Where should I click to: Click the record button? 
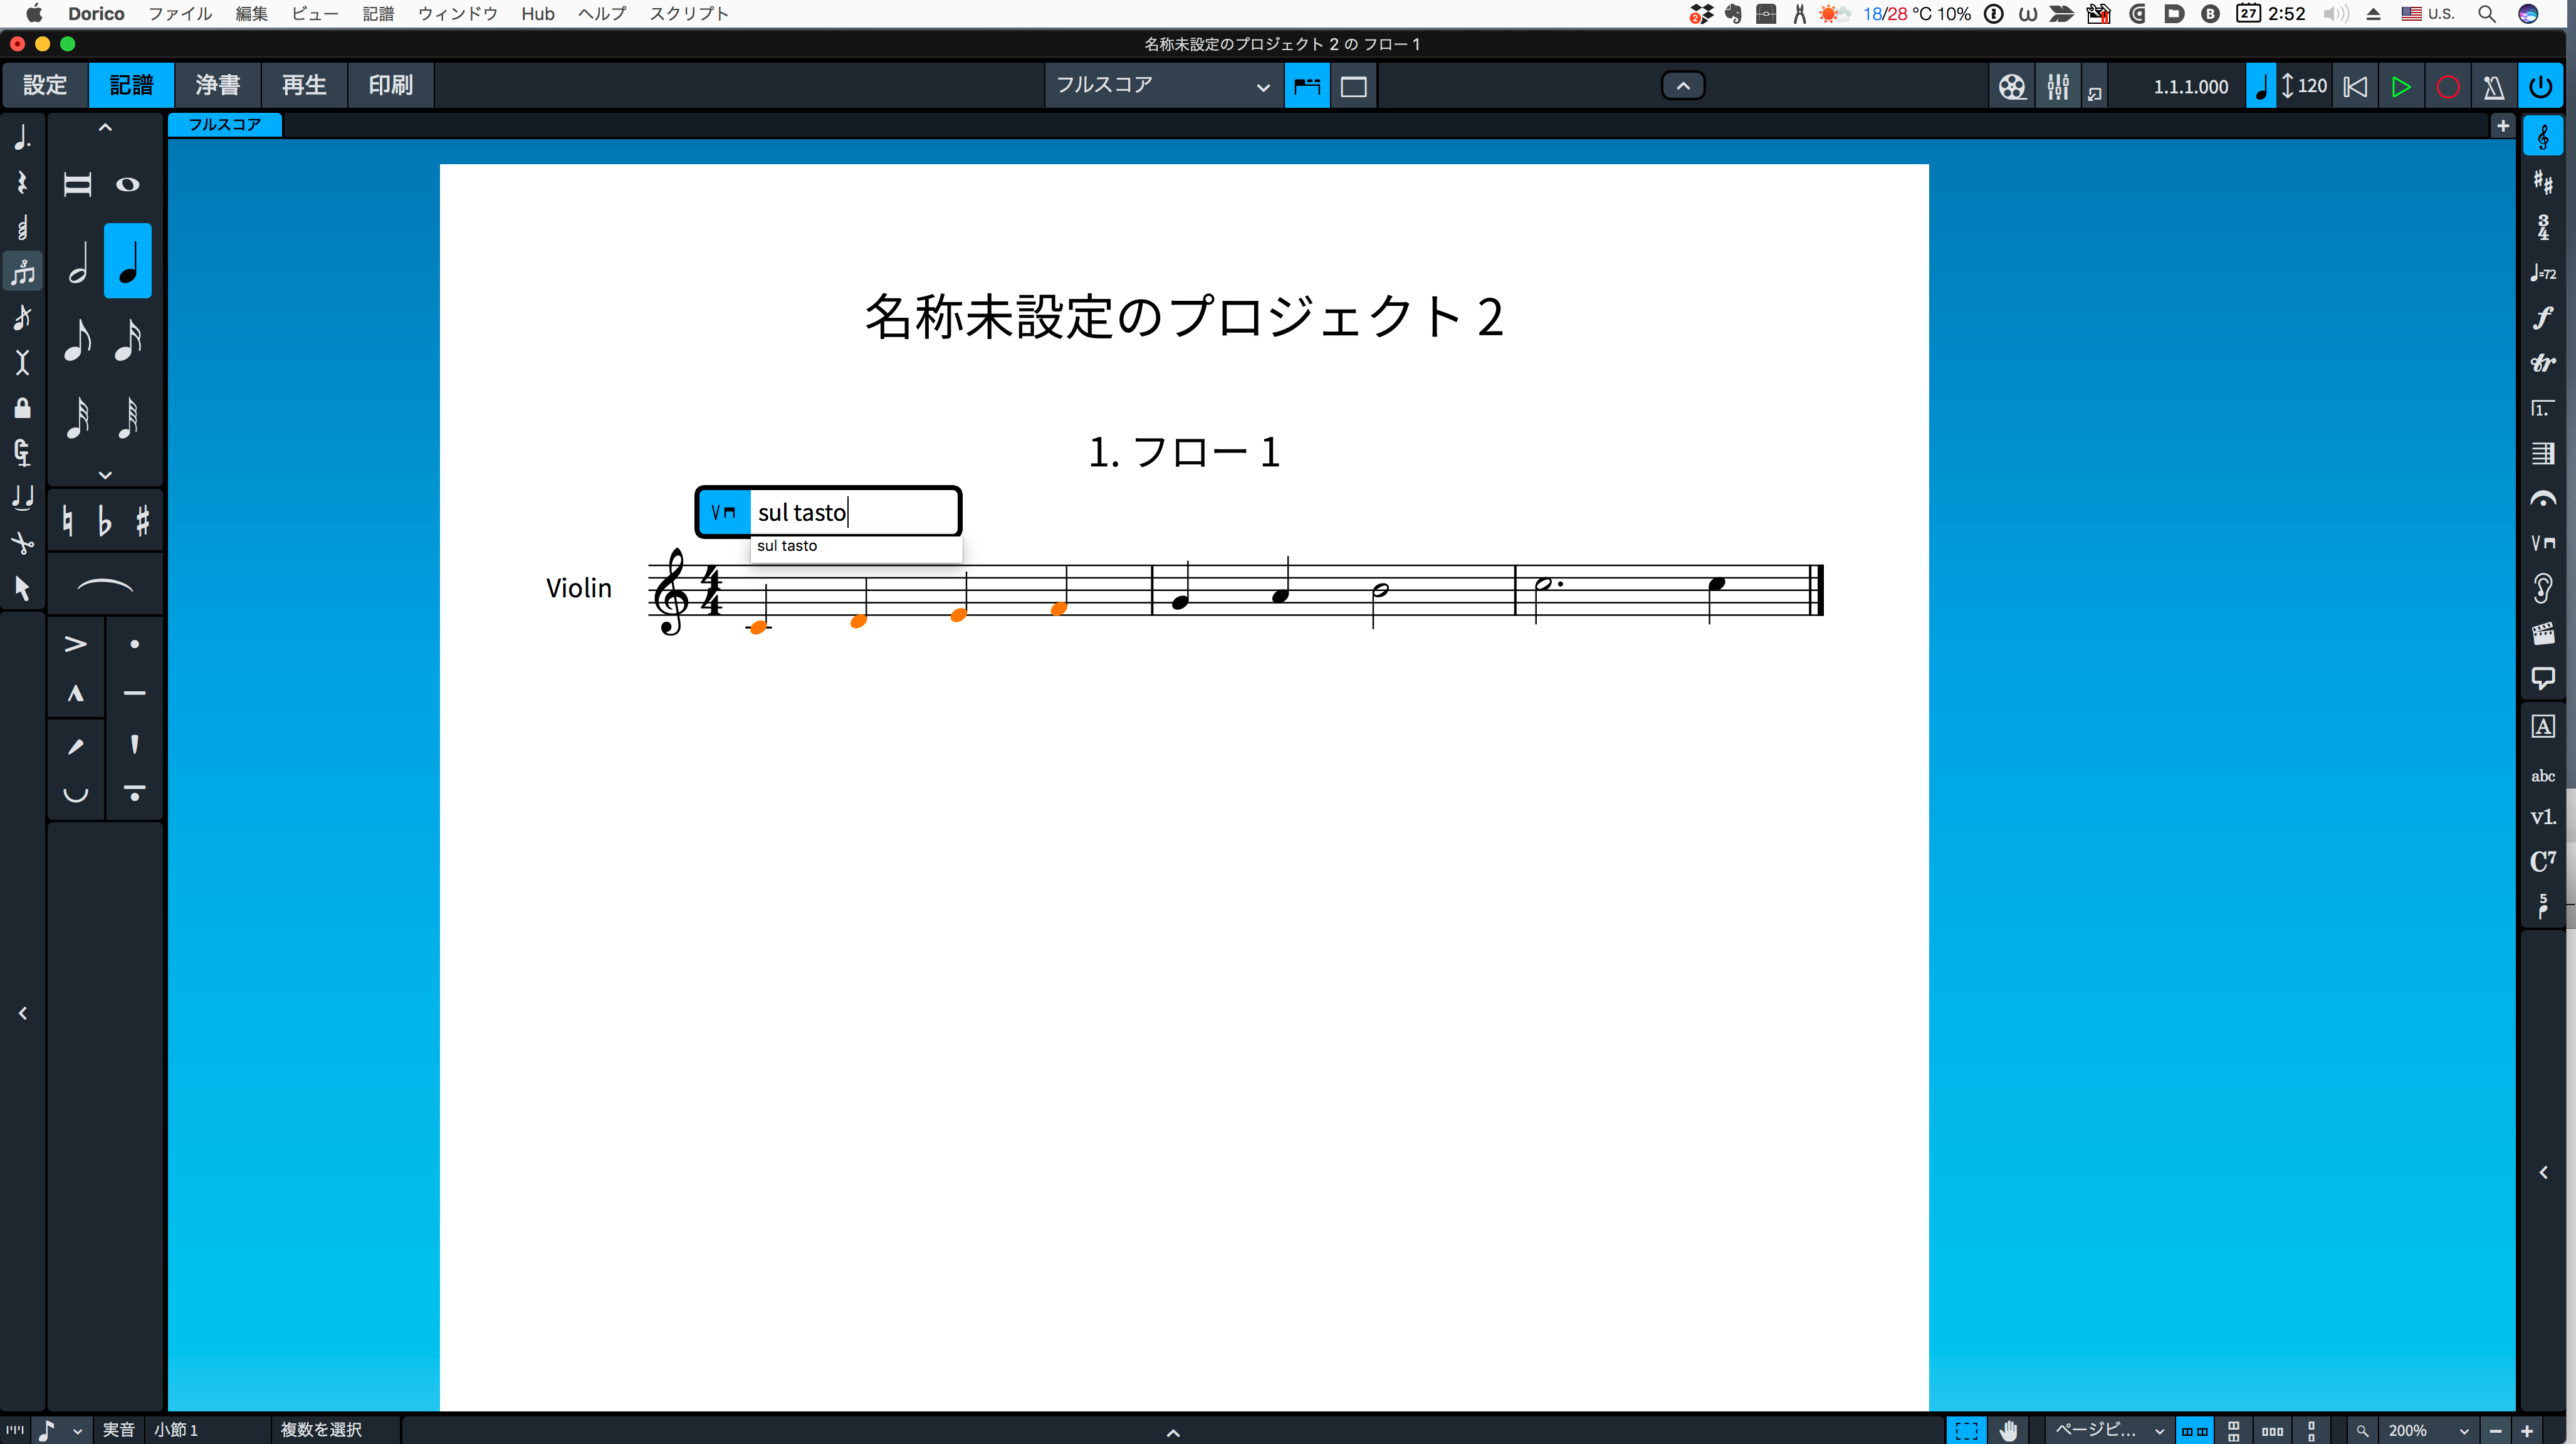[2448, 87]
